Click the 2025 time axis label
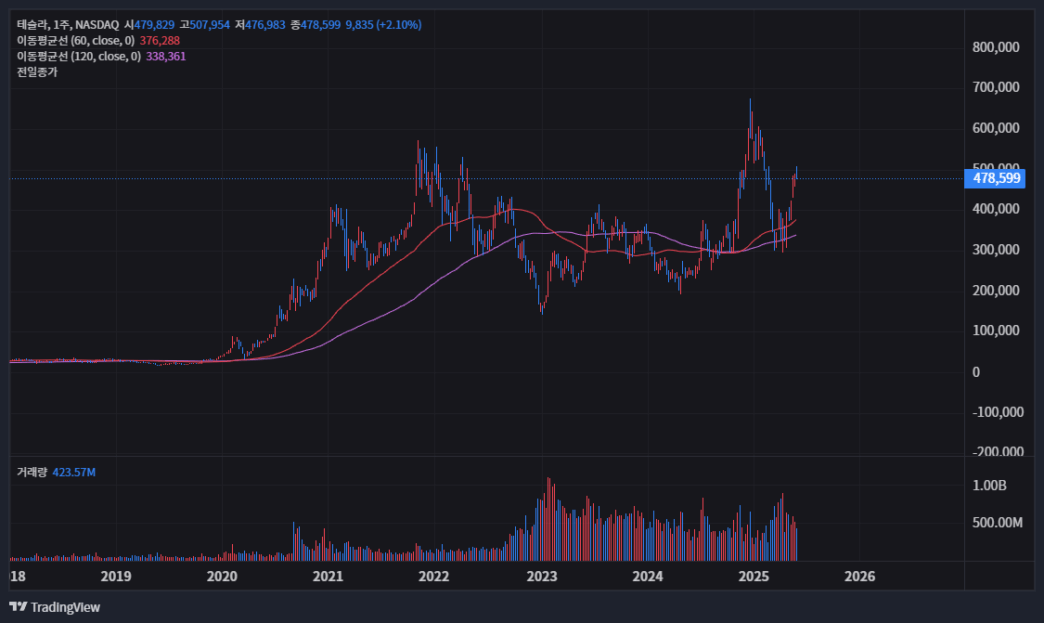The image size is (1044, 623). 754,576
